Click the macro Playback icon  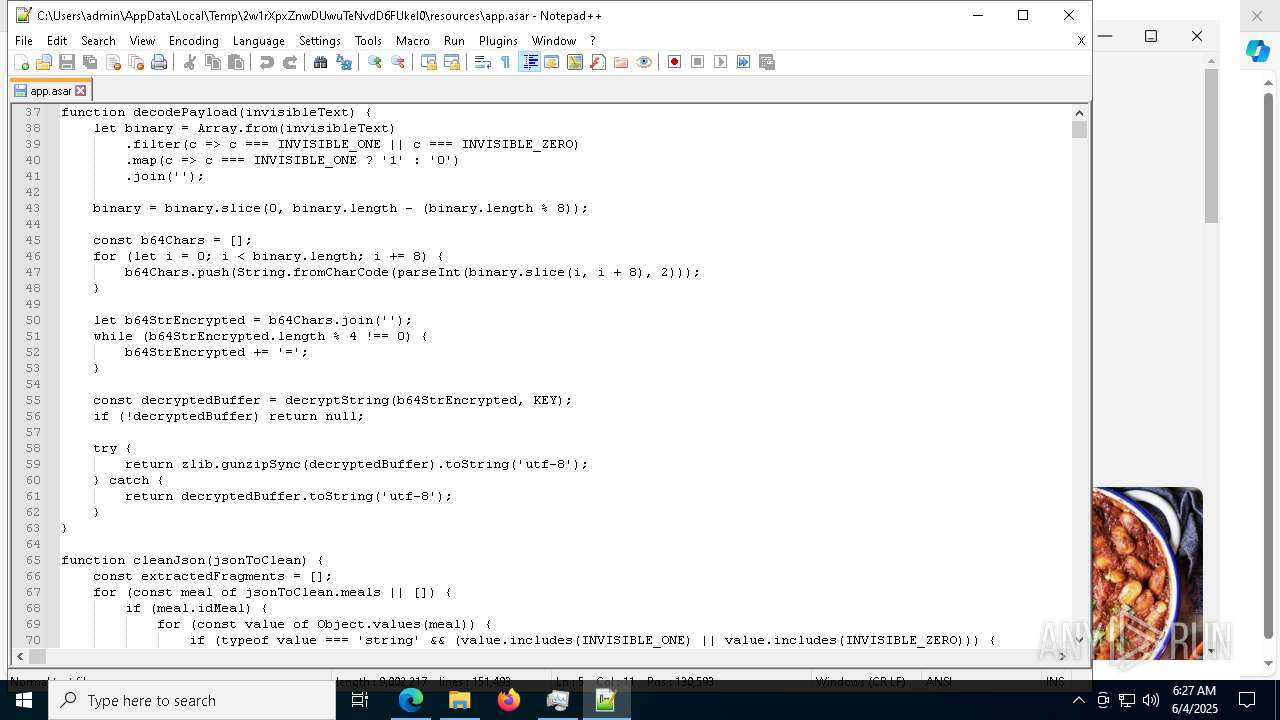coord(721,62)
